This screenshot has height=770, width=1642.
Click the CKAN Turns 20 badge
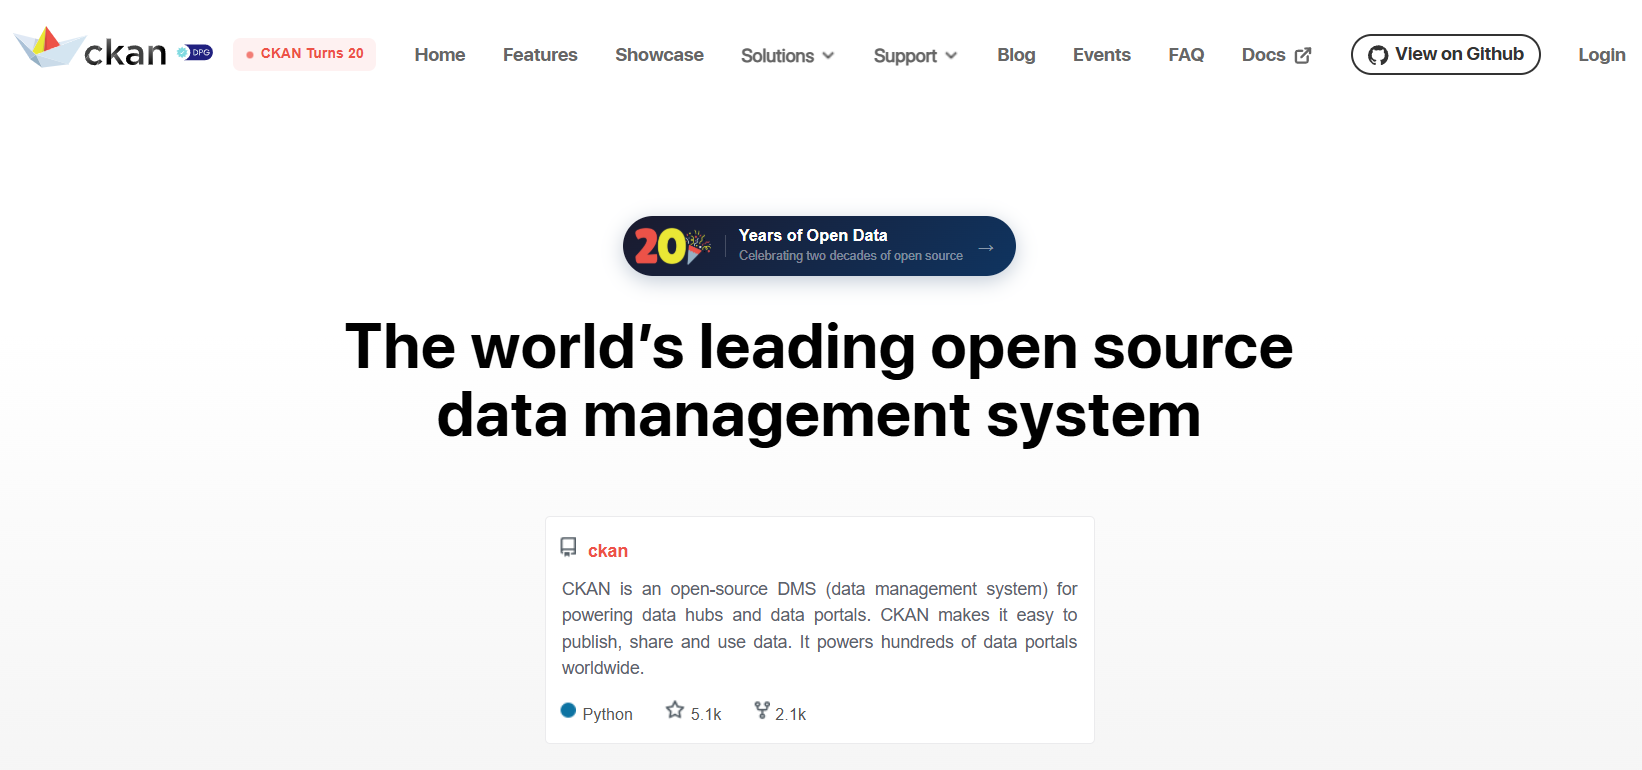click(304, 54)
